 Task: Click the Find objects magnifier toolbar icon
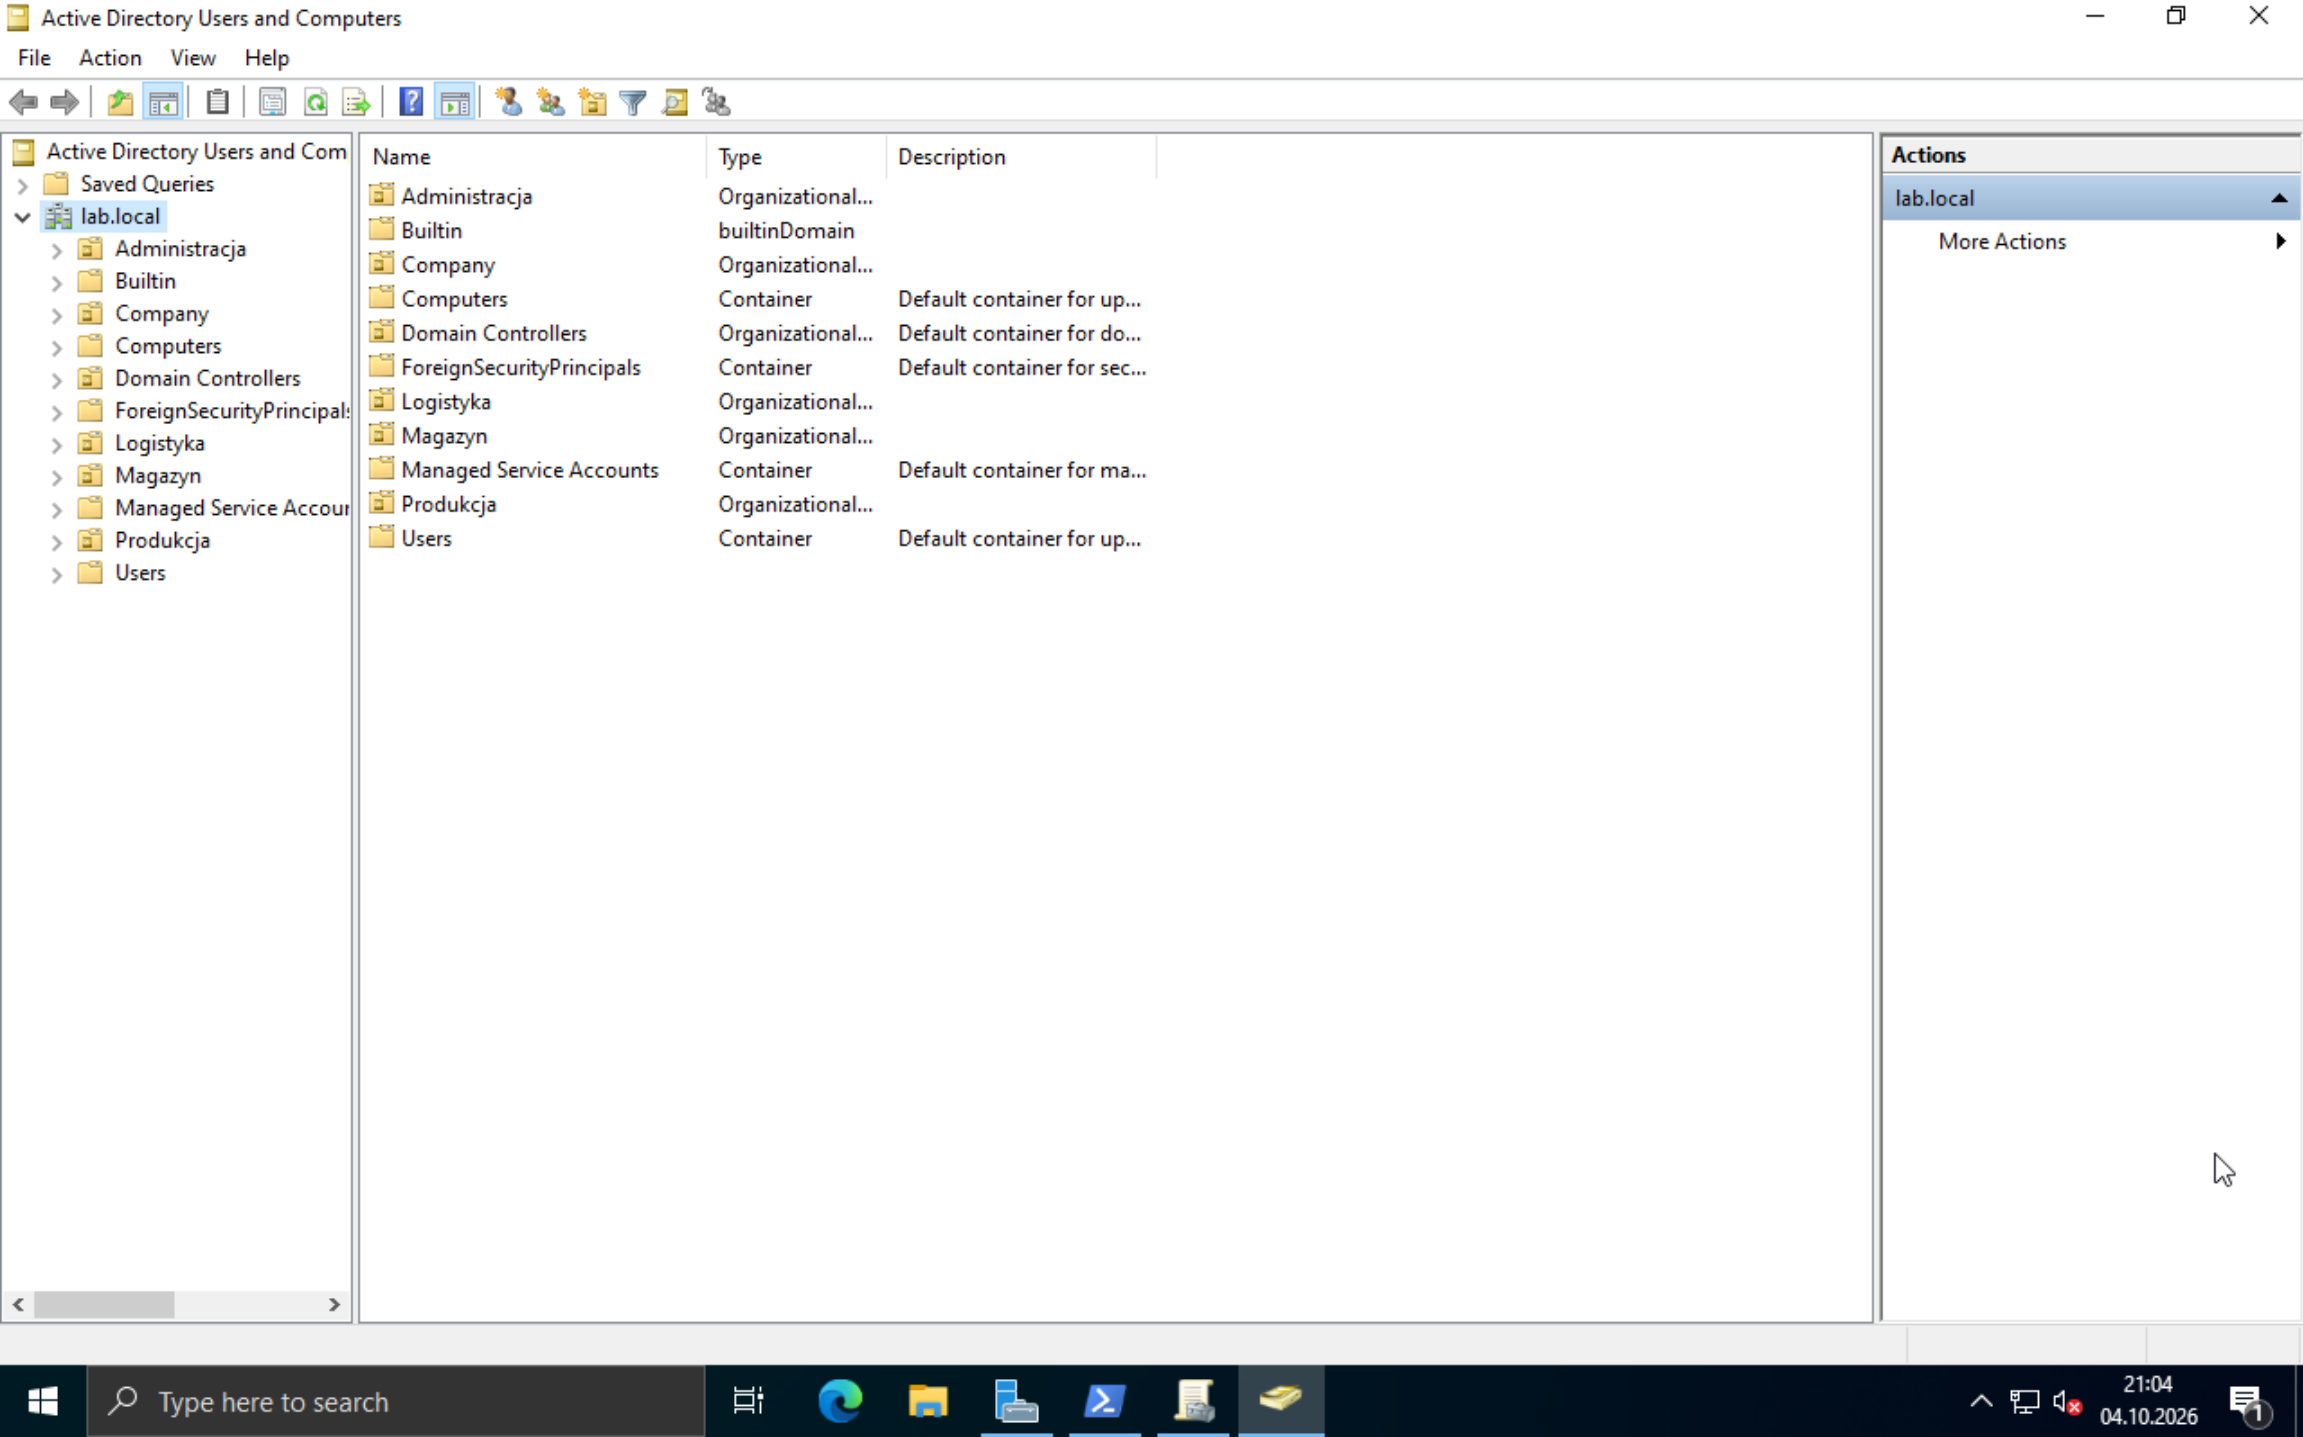675,102
